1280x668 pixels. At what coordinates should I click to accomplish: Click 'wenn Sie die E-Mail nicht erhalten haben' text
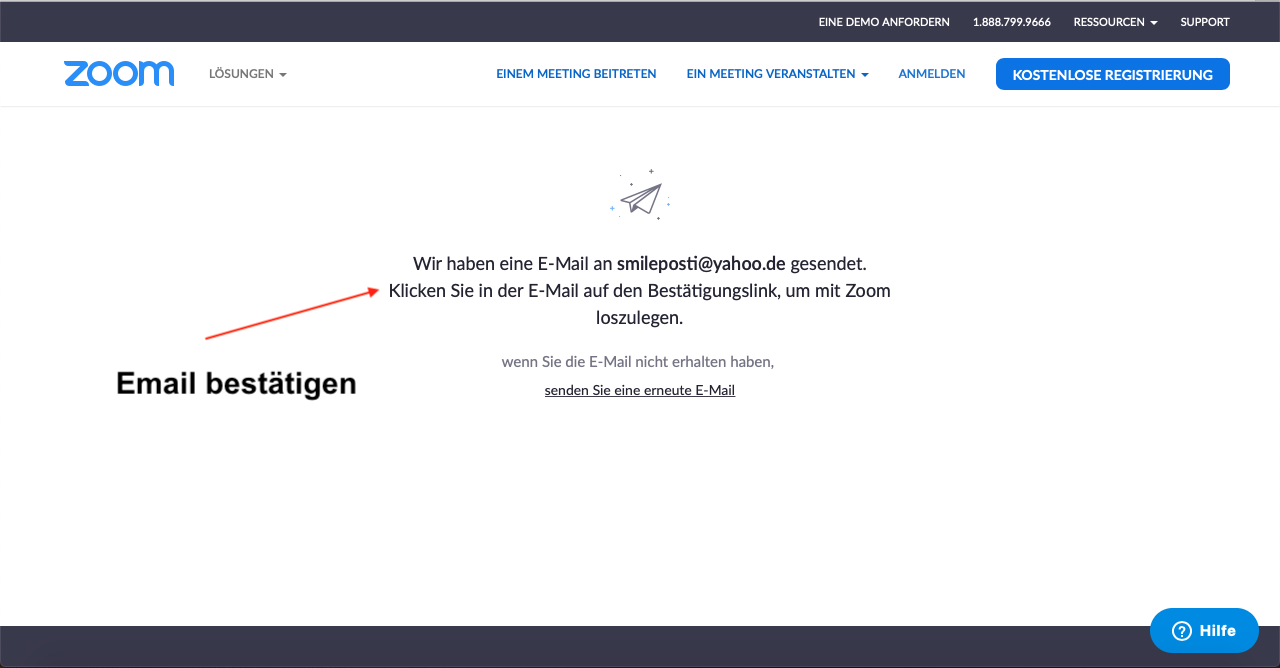(x=637, y=361)
